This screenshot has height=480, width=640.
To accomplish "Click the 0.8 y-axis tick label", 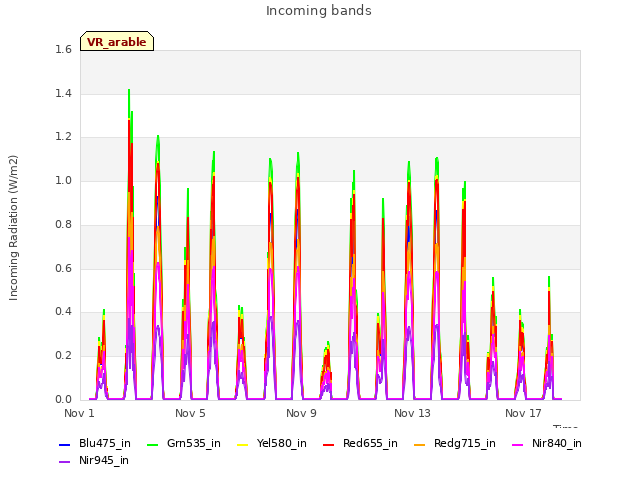I will point(63,224).
